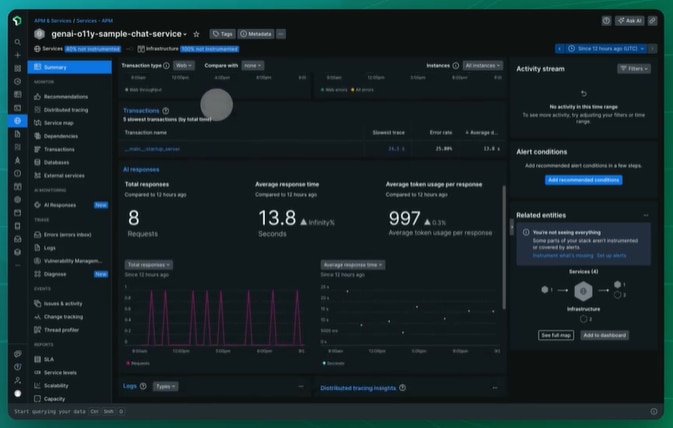Viewport: 673px width, 428px height.
Task: Open Service levels under Reports
Action: [x=60, y=373]
